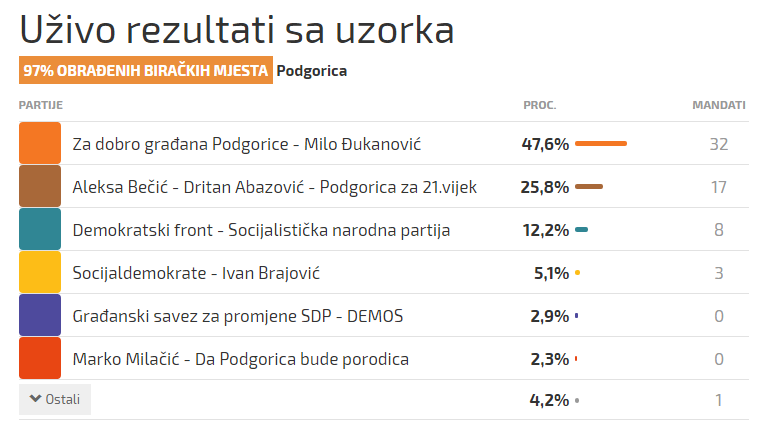Click Socijaldemokrate - Ivan Brajović name
769x437 pixels.
(x=196, y=273)
